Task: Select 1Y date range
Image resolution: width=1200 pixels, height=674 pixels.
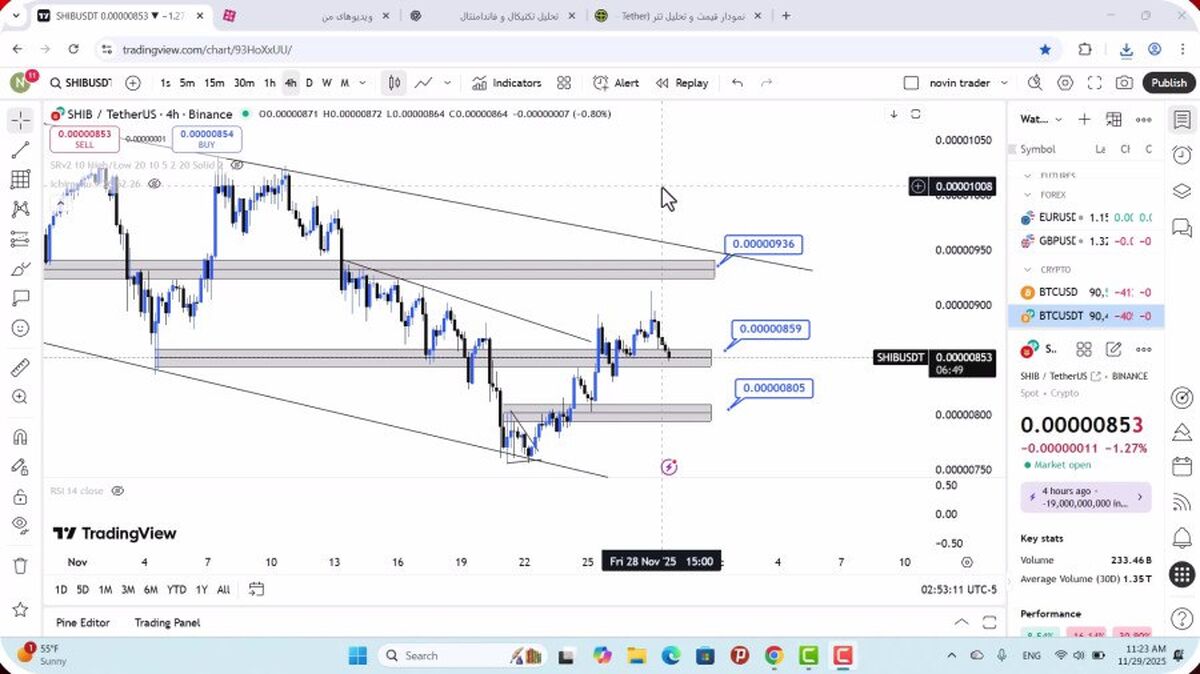Action: click(202, 589)
